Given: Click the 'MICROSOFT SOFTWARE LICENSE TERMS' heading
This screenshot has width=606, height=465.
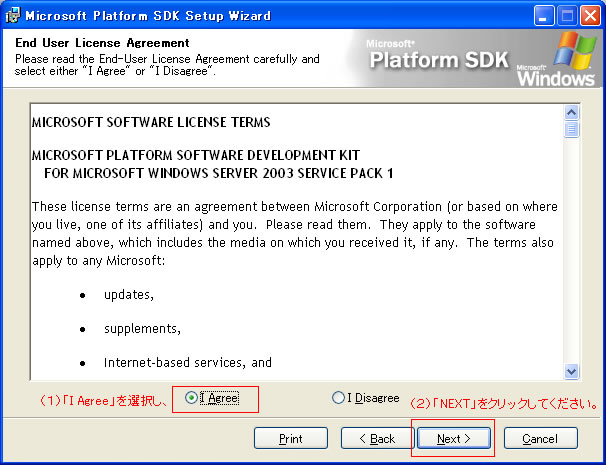Looking at the screenshot, I should pos(151,122).
